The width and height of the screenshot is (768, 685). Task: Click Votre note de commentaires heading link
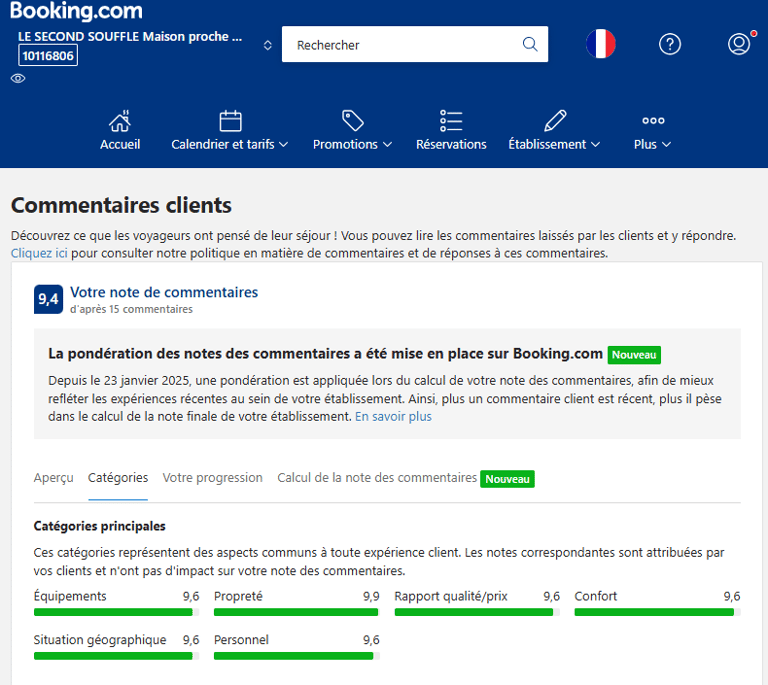164,292
